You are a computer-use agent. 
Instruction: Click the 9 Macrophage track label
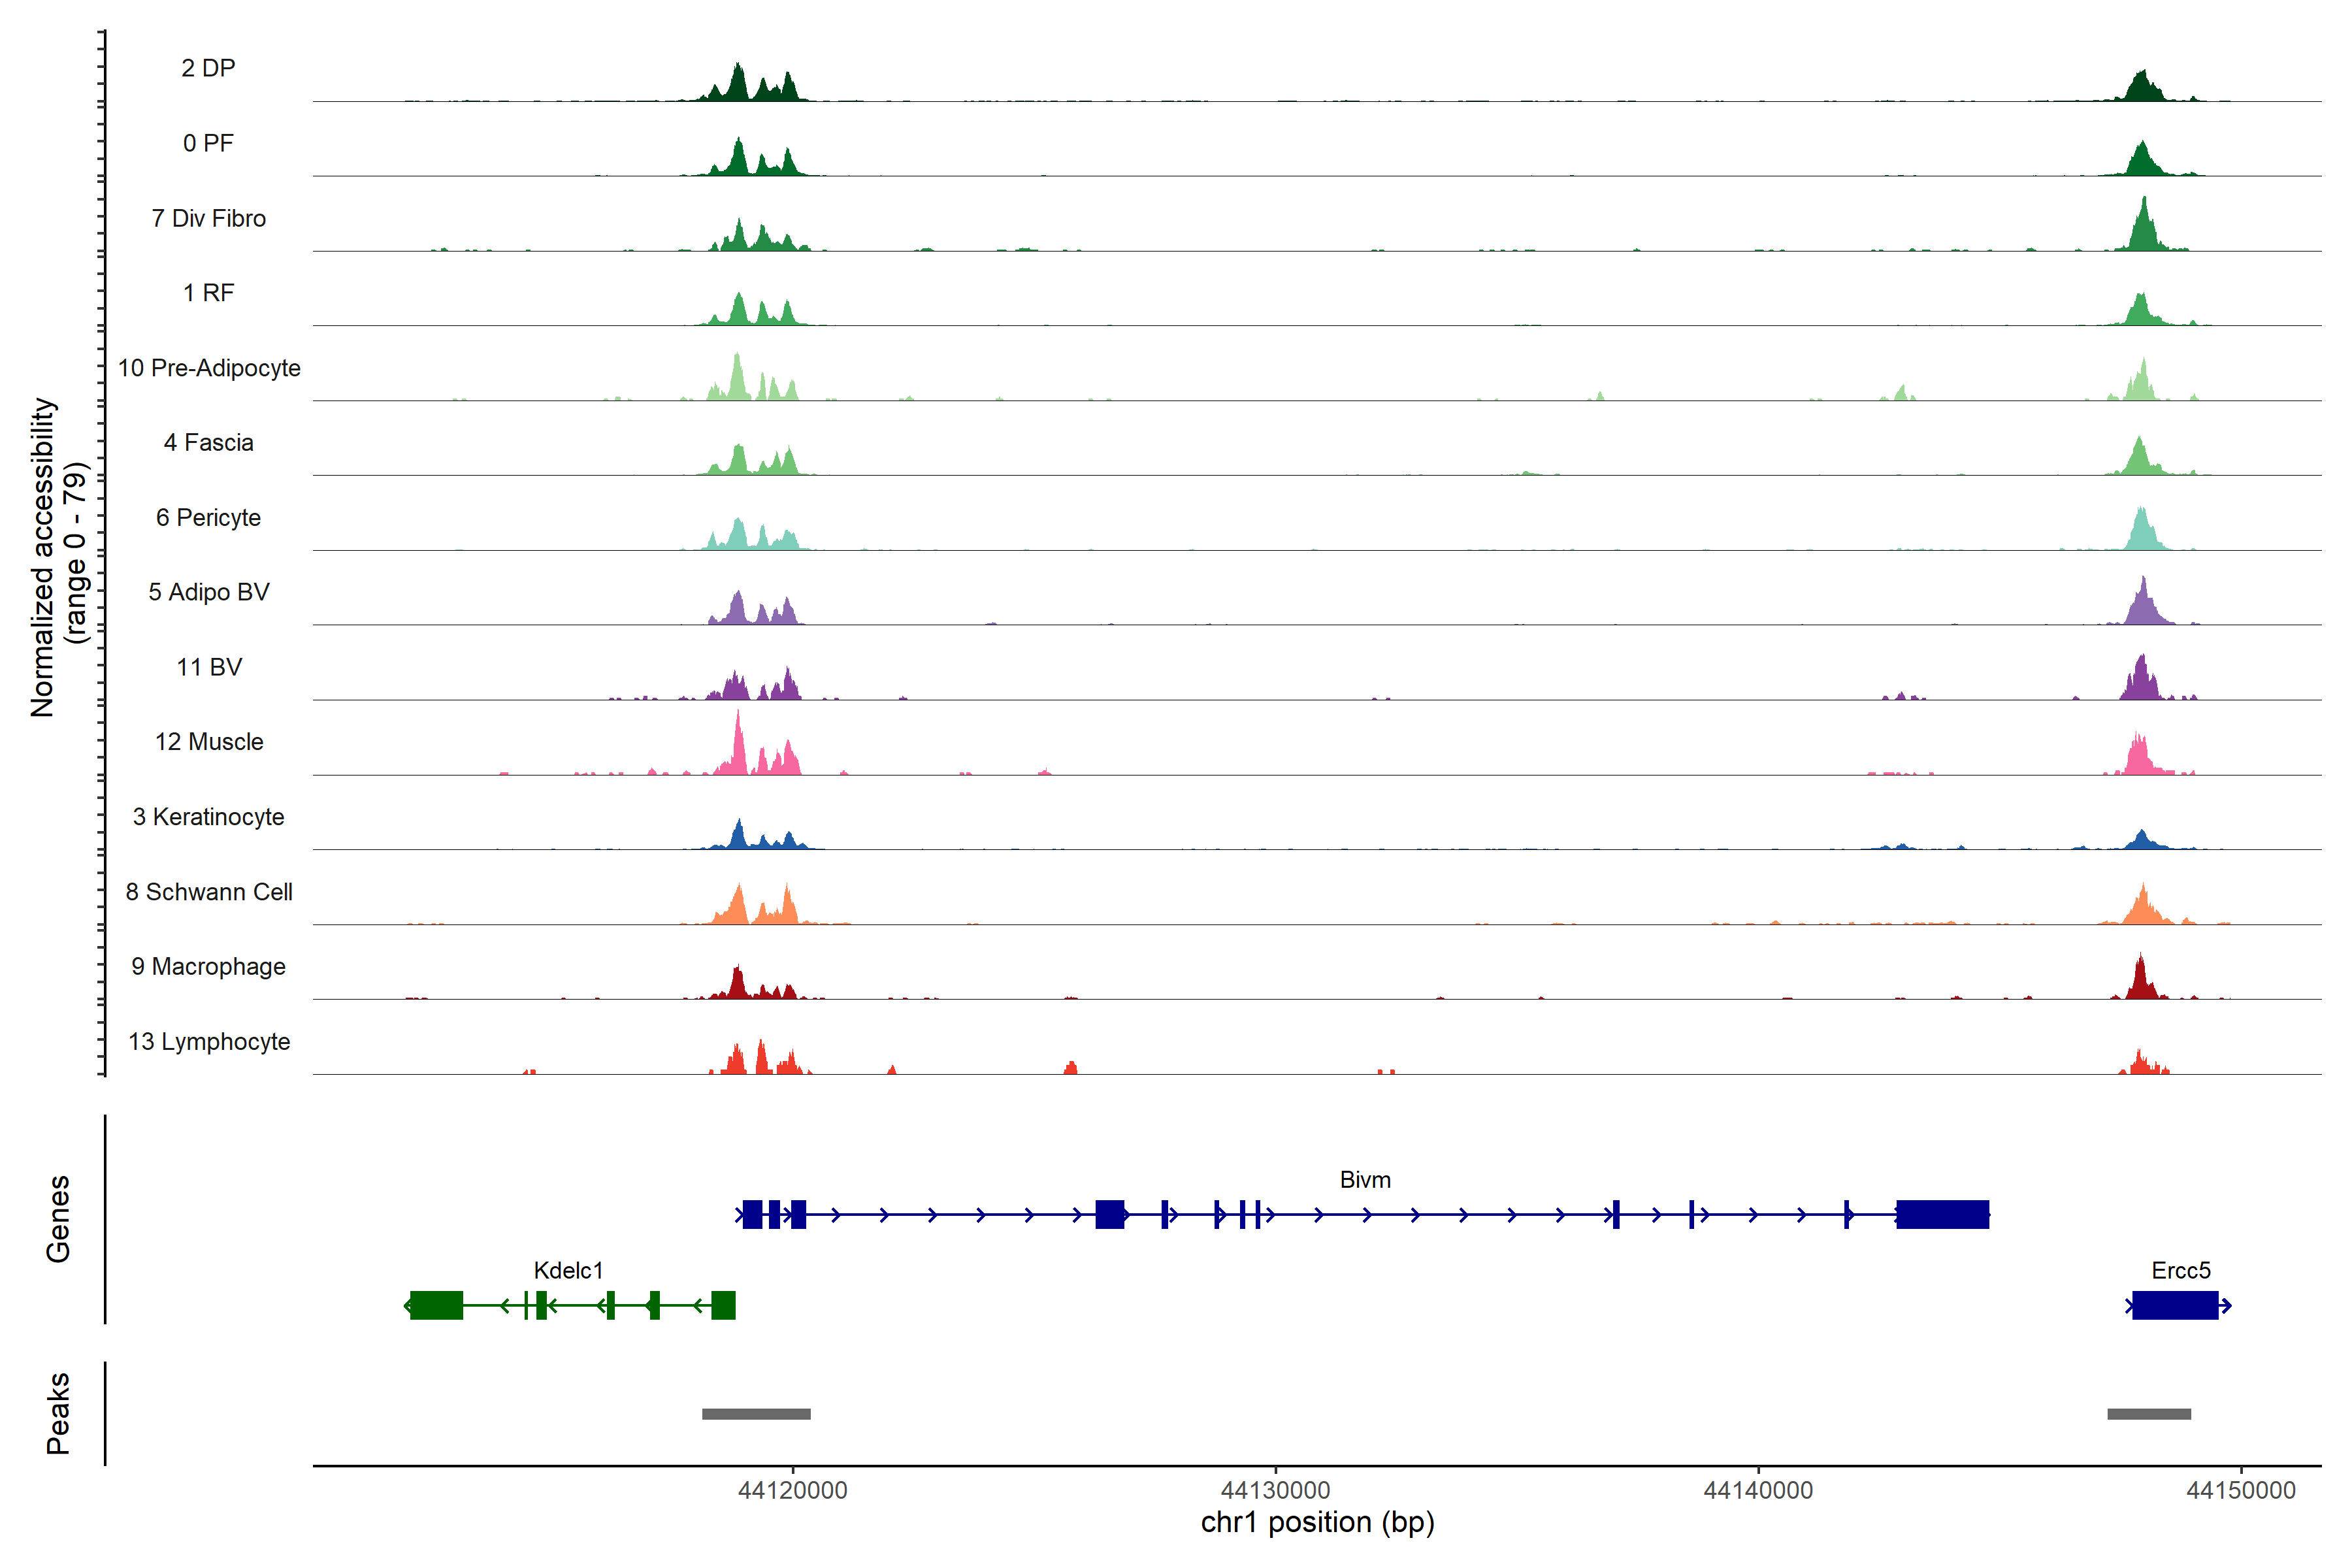[209, 967]
